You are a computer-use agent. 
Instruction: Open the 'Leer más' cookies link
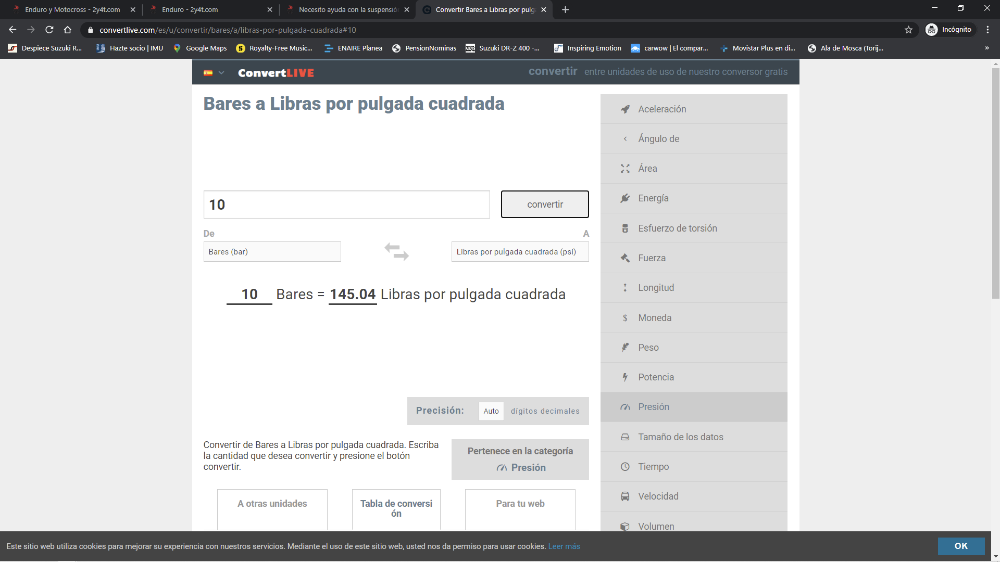[564, 547]
